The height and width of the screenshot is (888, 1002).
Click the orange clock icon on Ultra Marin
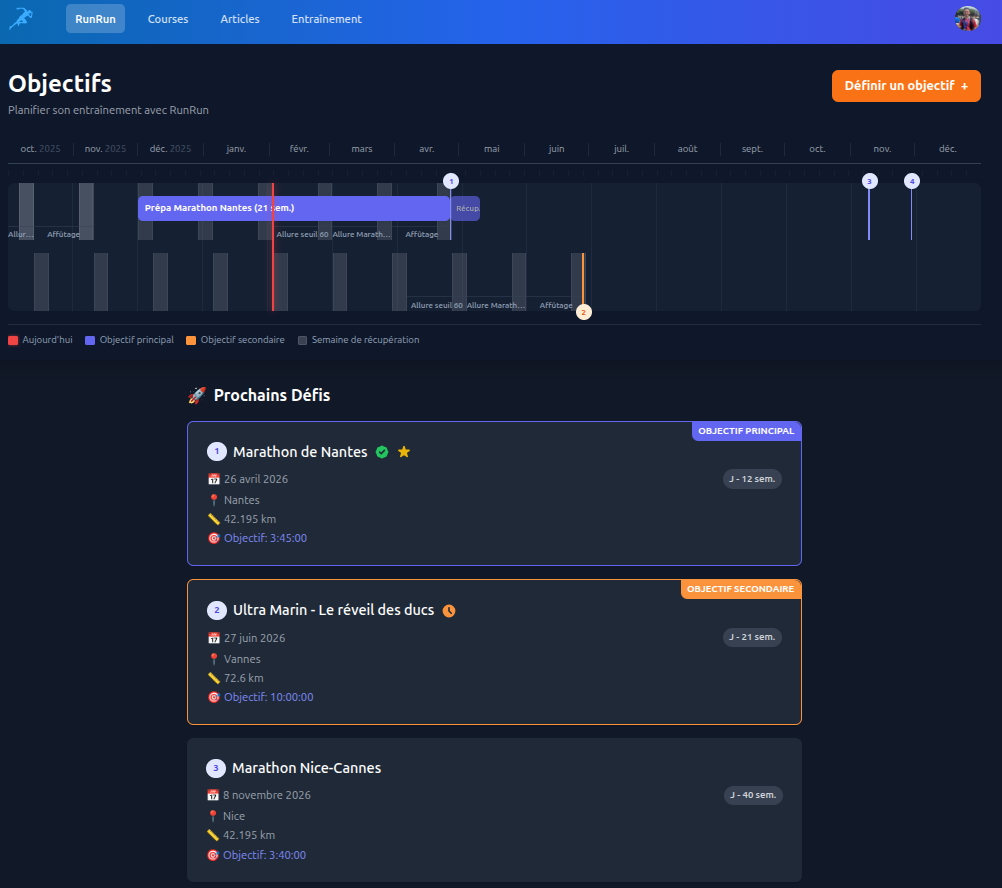pyautogui.click(x=449, y=610)
